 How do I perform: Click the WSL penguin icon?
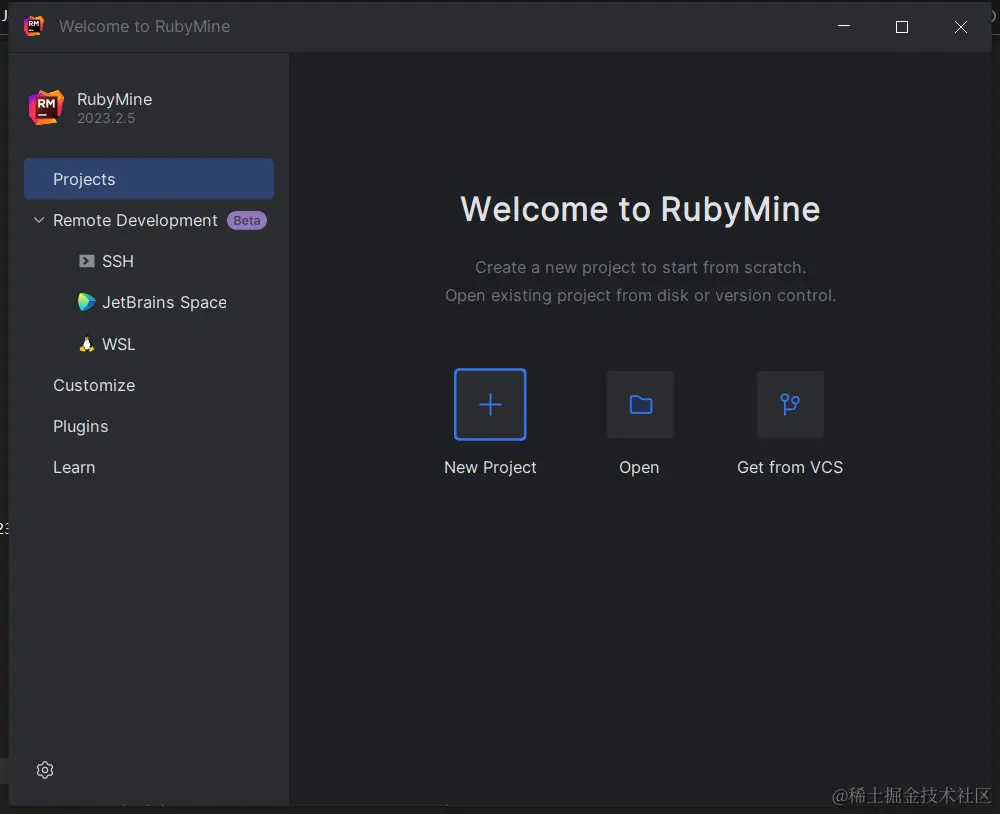coord(87,344)
